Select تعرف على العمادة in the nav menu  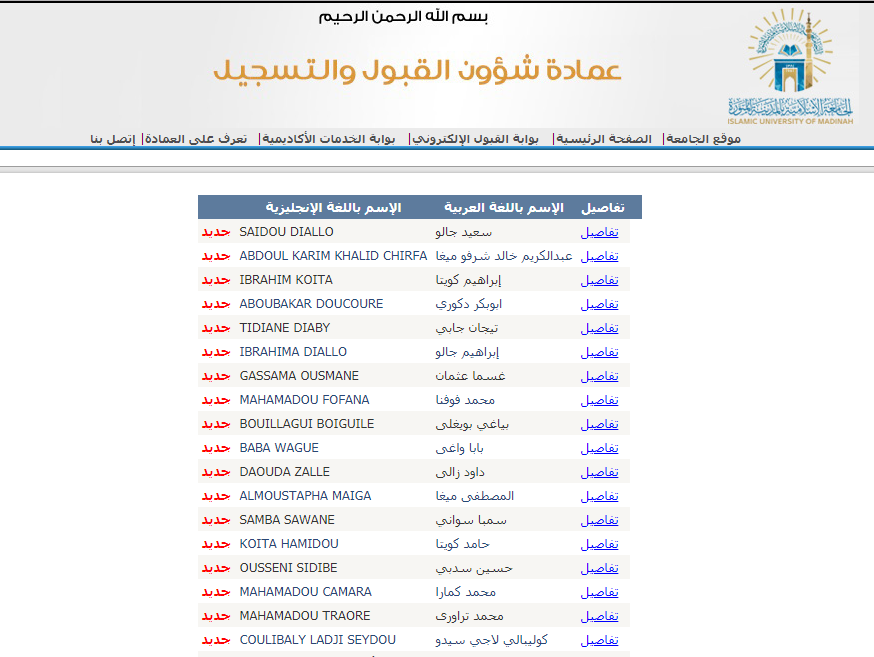[196, 139]
